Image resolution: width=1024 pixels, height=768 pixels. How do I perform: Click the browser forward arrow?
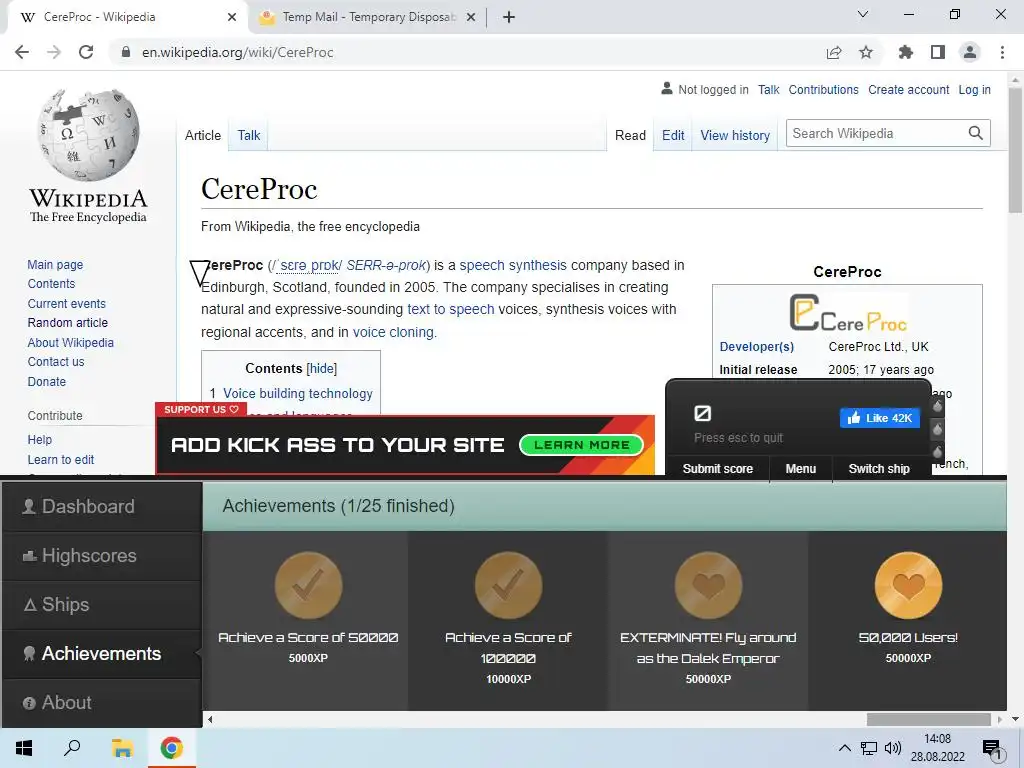click(x=54, y=52)
